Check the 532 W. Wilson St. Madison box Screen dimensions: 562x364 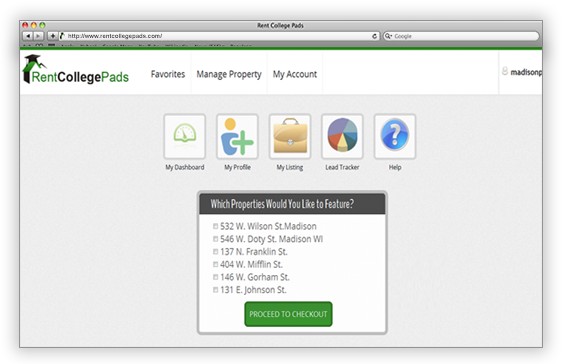(215, 226)
